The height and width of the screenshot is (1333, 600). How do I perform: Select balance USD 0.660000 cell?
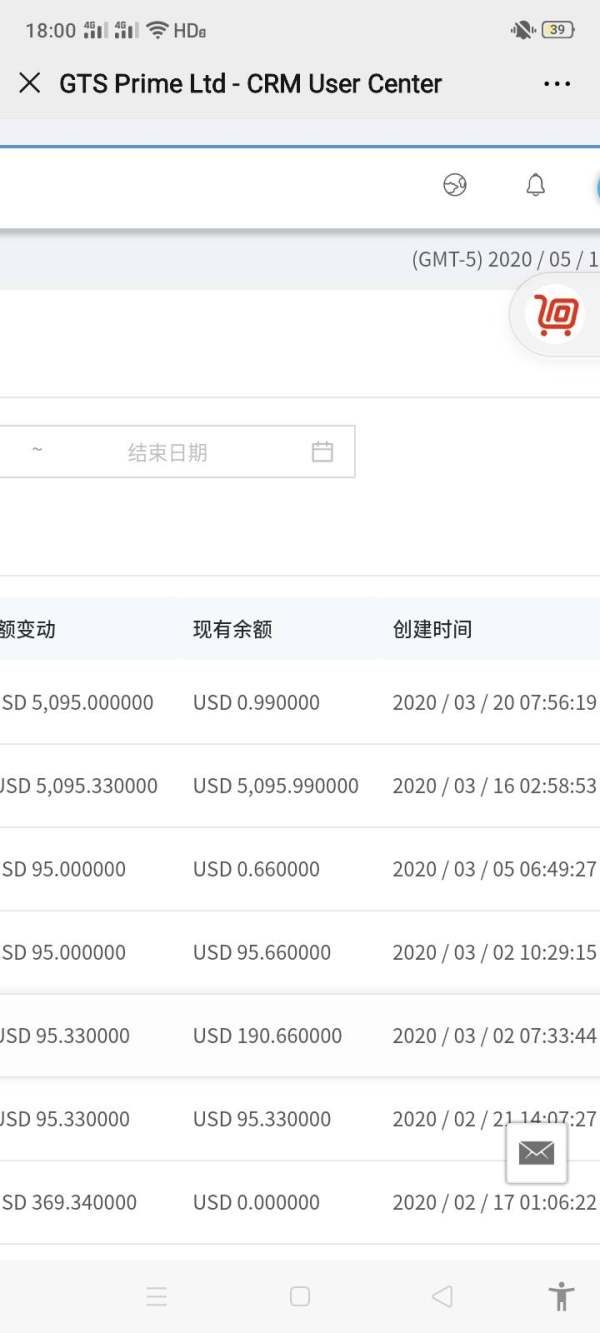pyautogui.click(x=256, y=869)
